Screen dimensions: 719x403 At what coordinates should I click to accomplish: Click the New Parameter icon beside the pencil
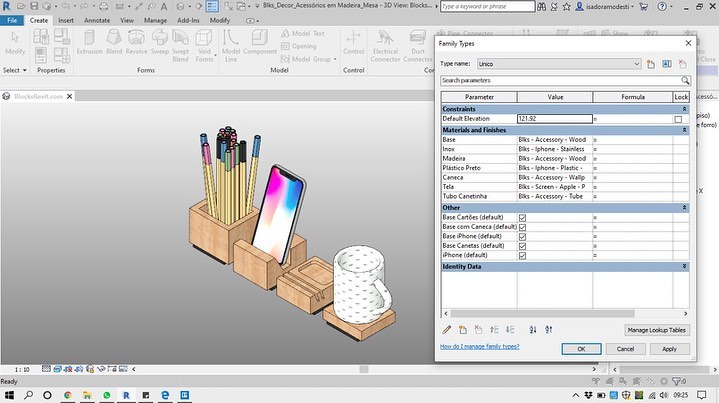click(x=463, y=330)
